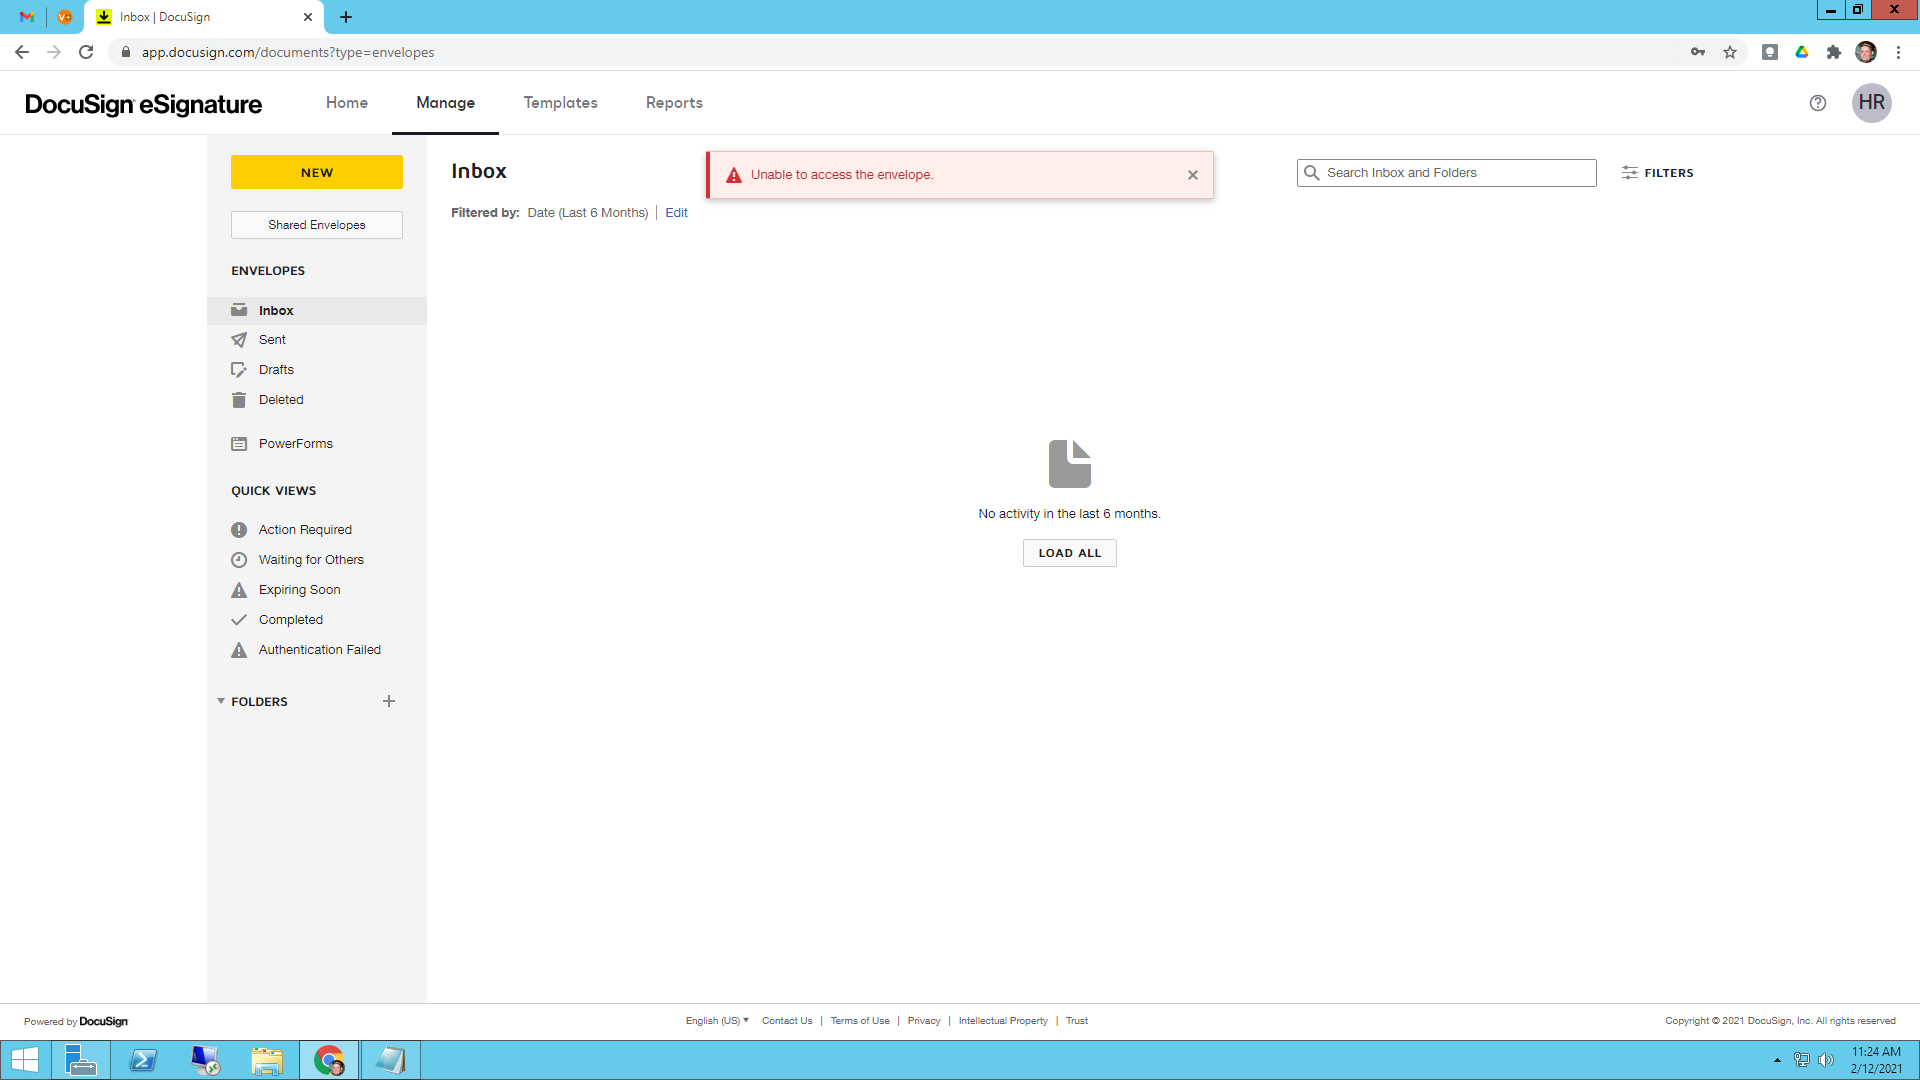1920x1080 pixels.
Task: Switch to the Gmail pinned tab
Action: tap(27, 17)
